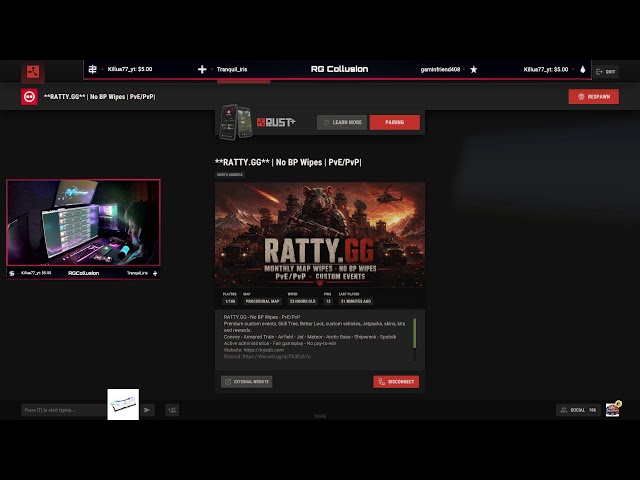Open the External Website button
This screenshot has width=640, height=480.
tap(247, 382)
